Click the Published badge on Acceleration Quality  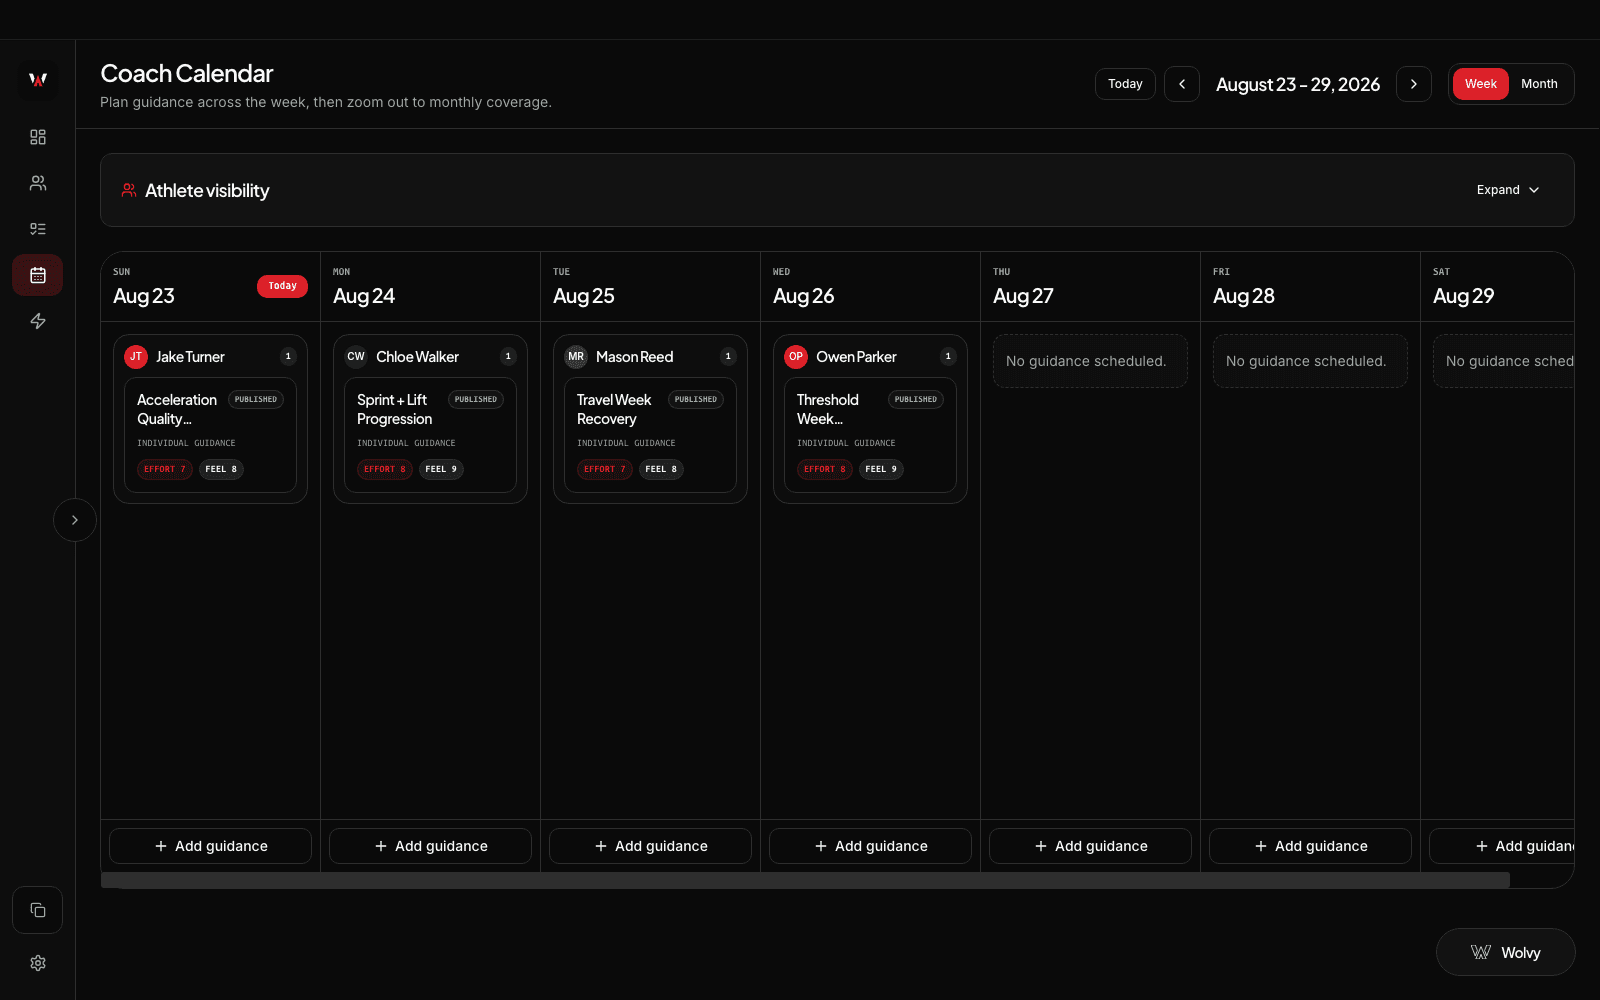pos(256,400)
